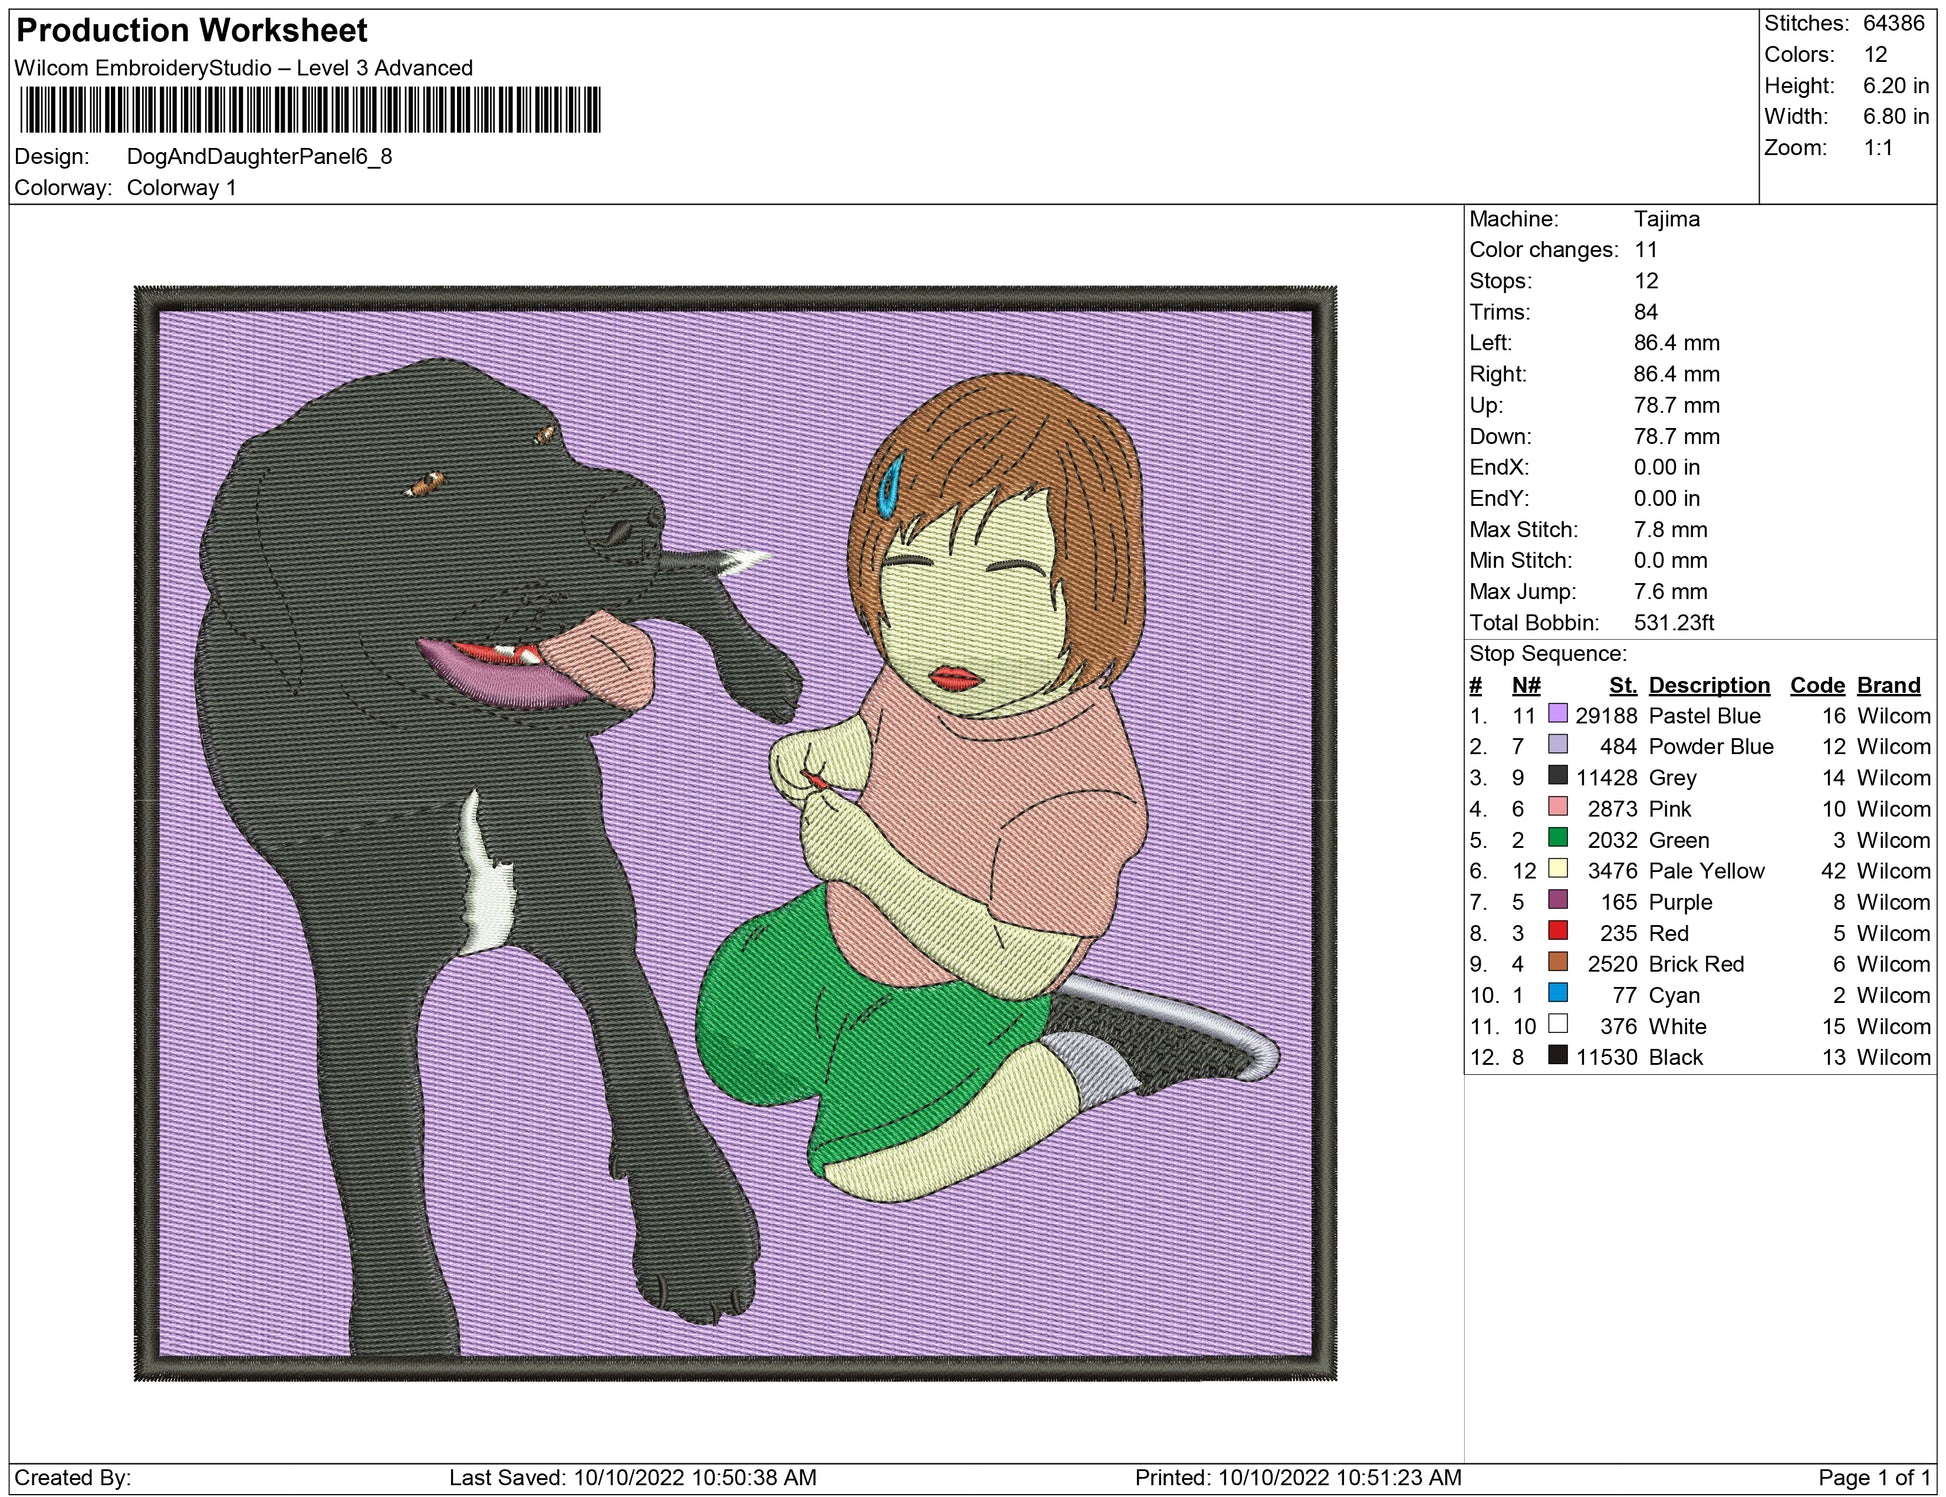Select the Brick Red swatch
This screenshot has width=1946, height=1497.
pyautogui.click(x=1557, y=961)
